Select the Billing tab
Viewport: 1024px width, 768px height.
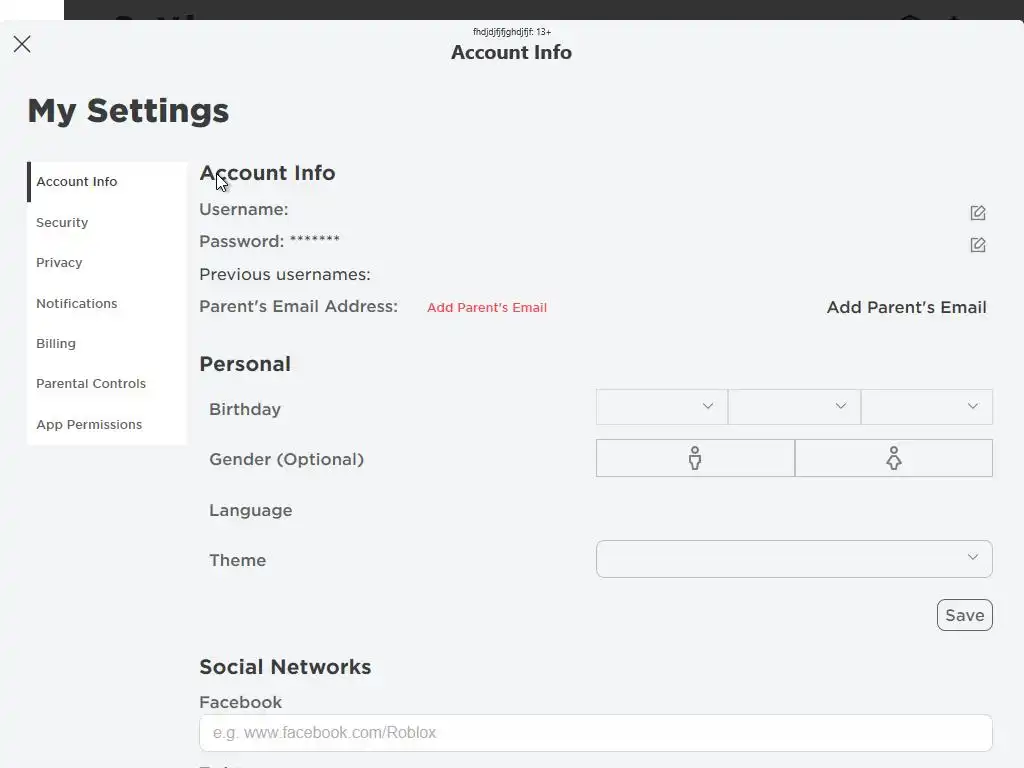(56, 344)
